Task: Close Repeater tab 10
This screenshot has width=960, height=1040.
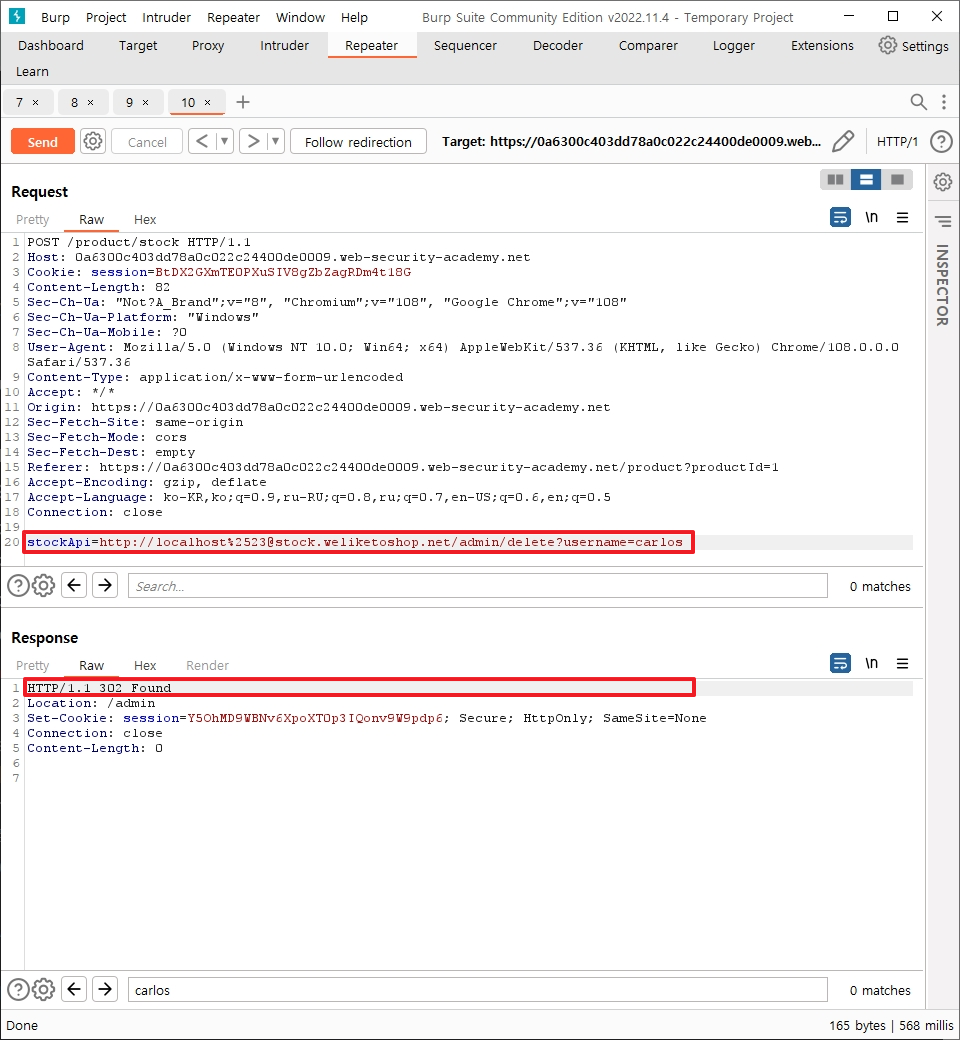Action: [x=208, y=103]
